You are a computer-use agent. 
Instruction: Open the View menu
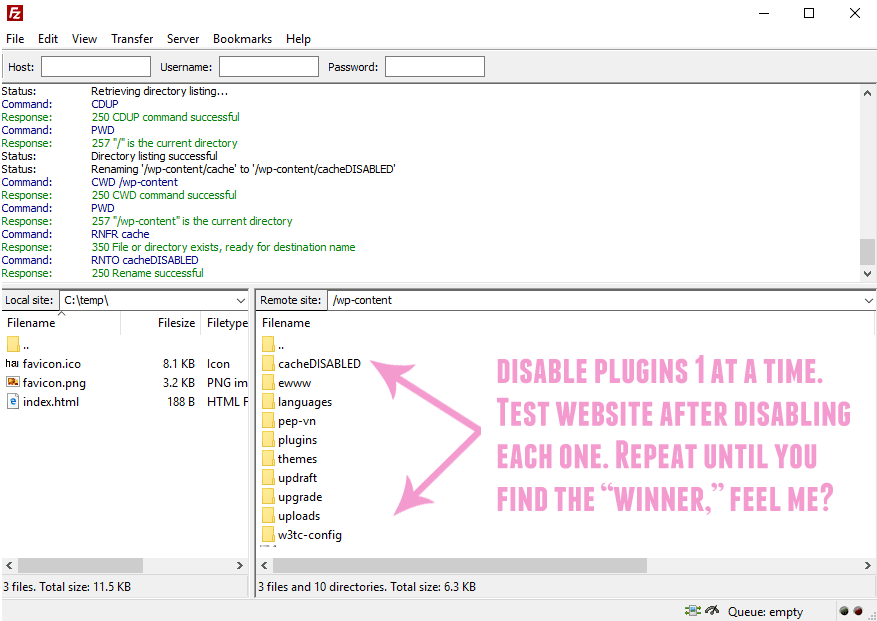point(84,39)
